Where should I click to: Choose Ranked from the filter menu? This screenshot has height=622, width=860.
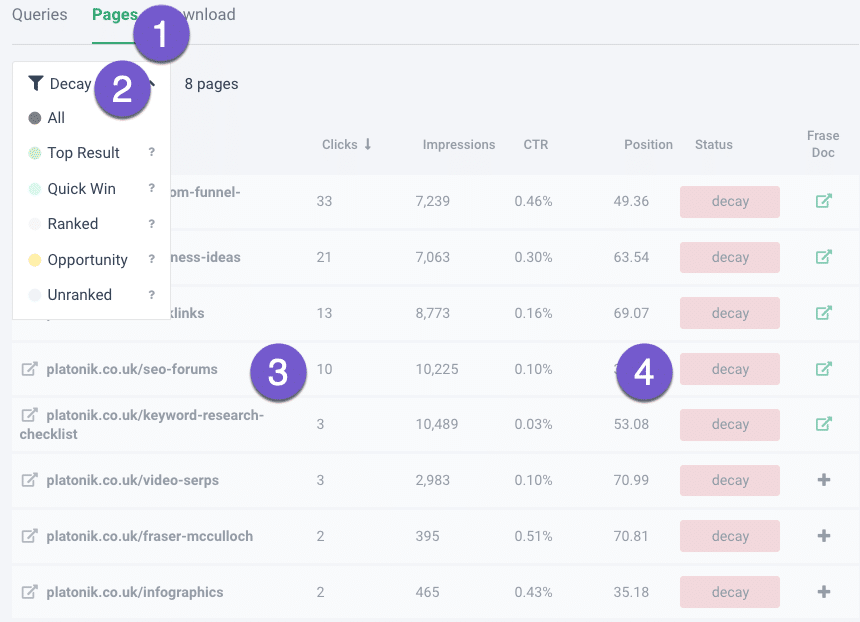pyautogui.click(x=72, y=224)
